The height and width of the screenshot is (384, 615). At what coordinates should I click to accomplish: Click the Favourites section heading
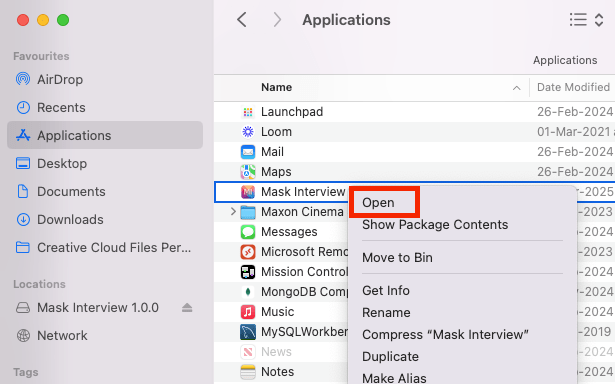pyautogui.click(x=41, y=56)
